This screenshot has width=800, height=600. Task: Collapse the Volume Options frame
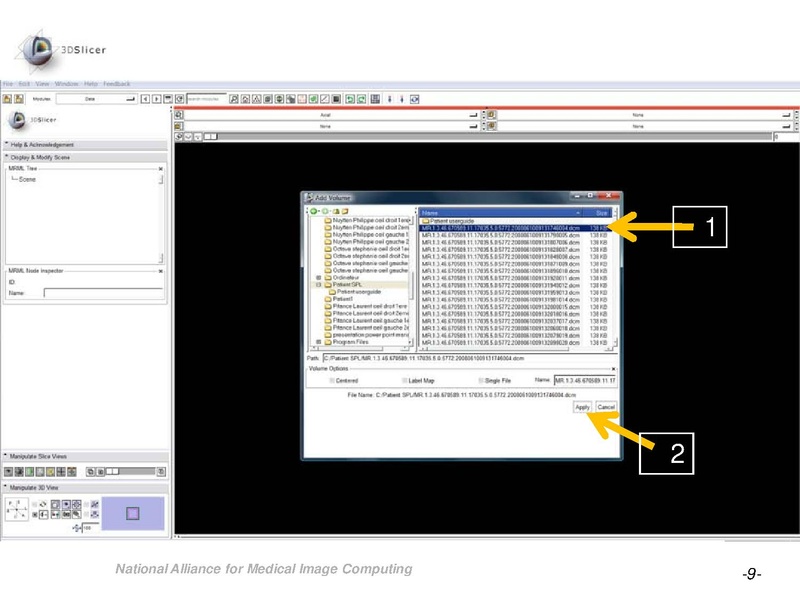[x=613, y=369]
